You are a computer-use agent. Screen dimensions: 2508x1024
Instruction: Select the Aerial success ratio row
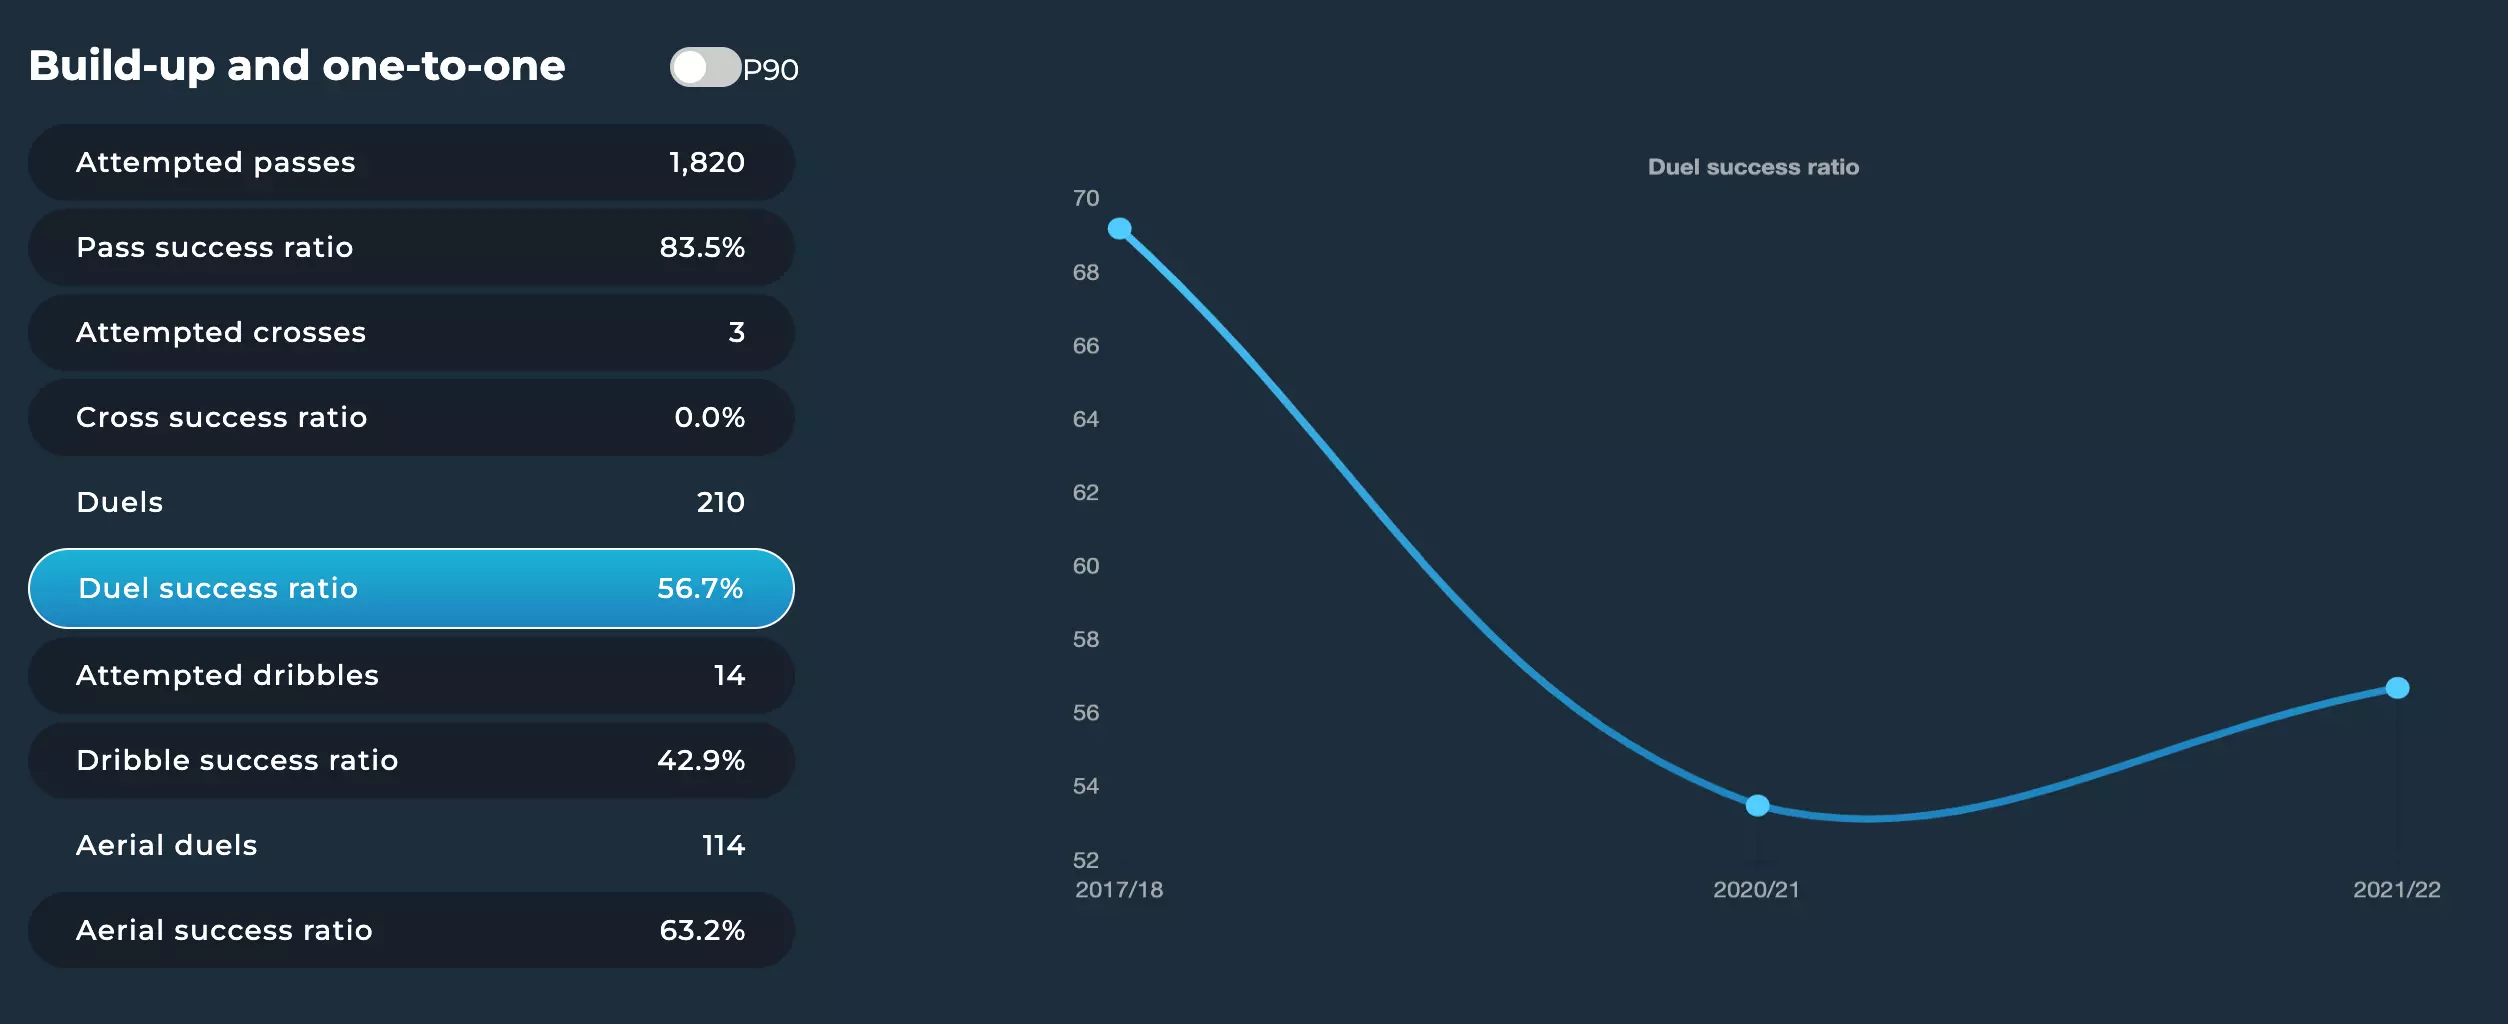(411, 930)
